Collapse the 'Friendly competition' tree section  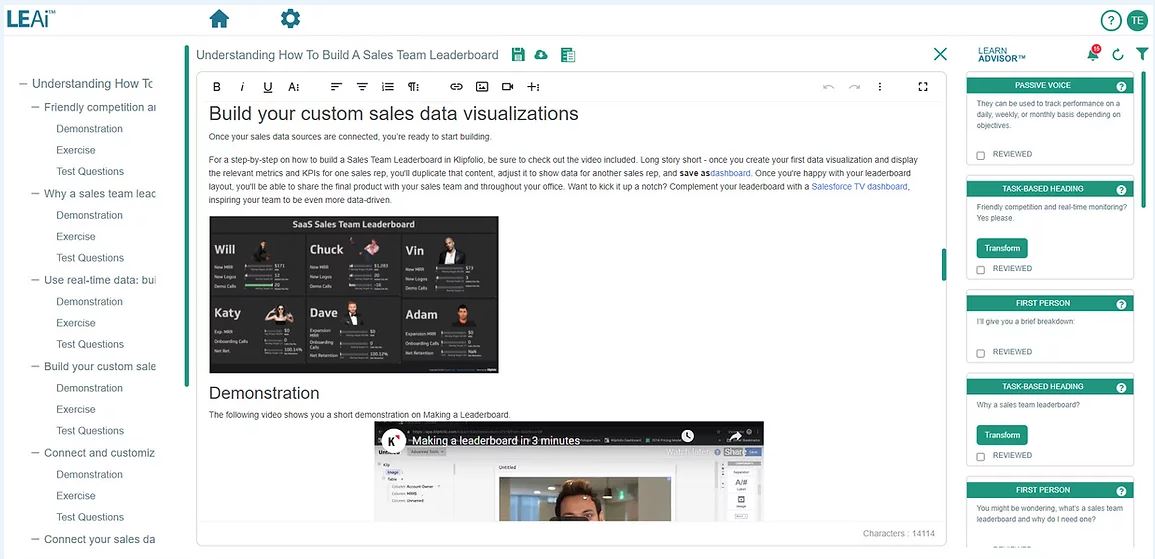36,107
